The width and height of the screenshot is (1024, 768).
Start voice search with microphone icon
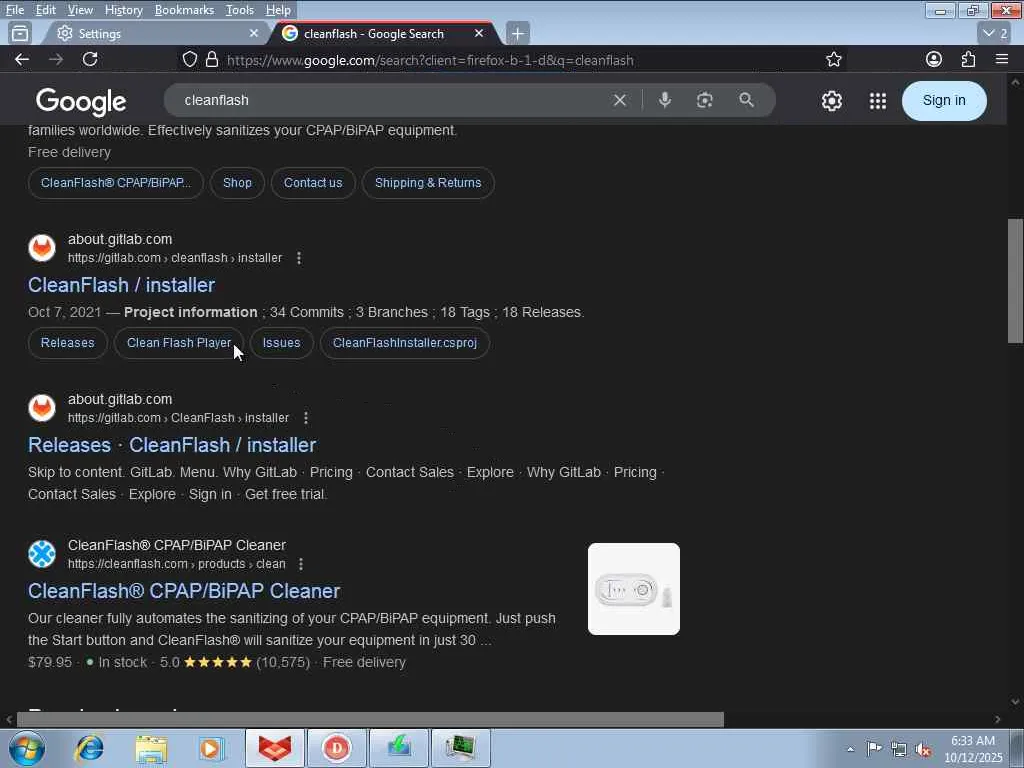(665, 100)
